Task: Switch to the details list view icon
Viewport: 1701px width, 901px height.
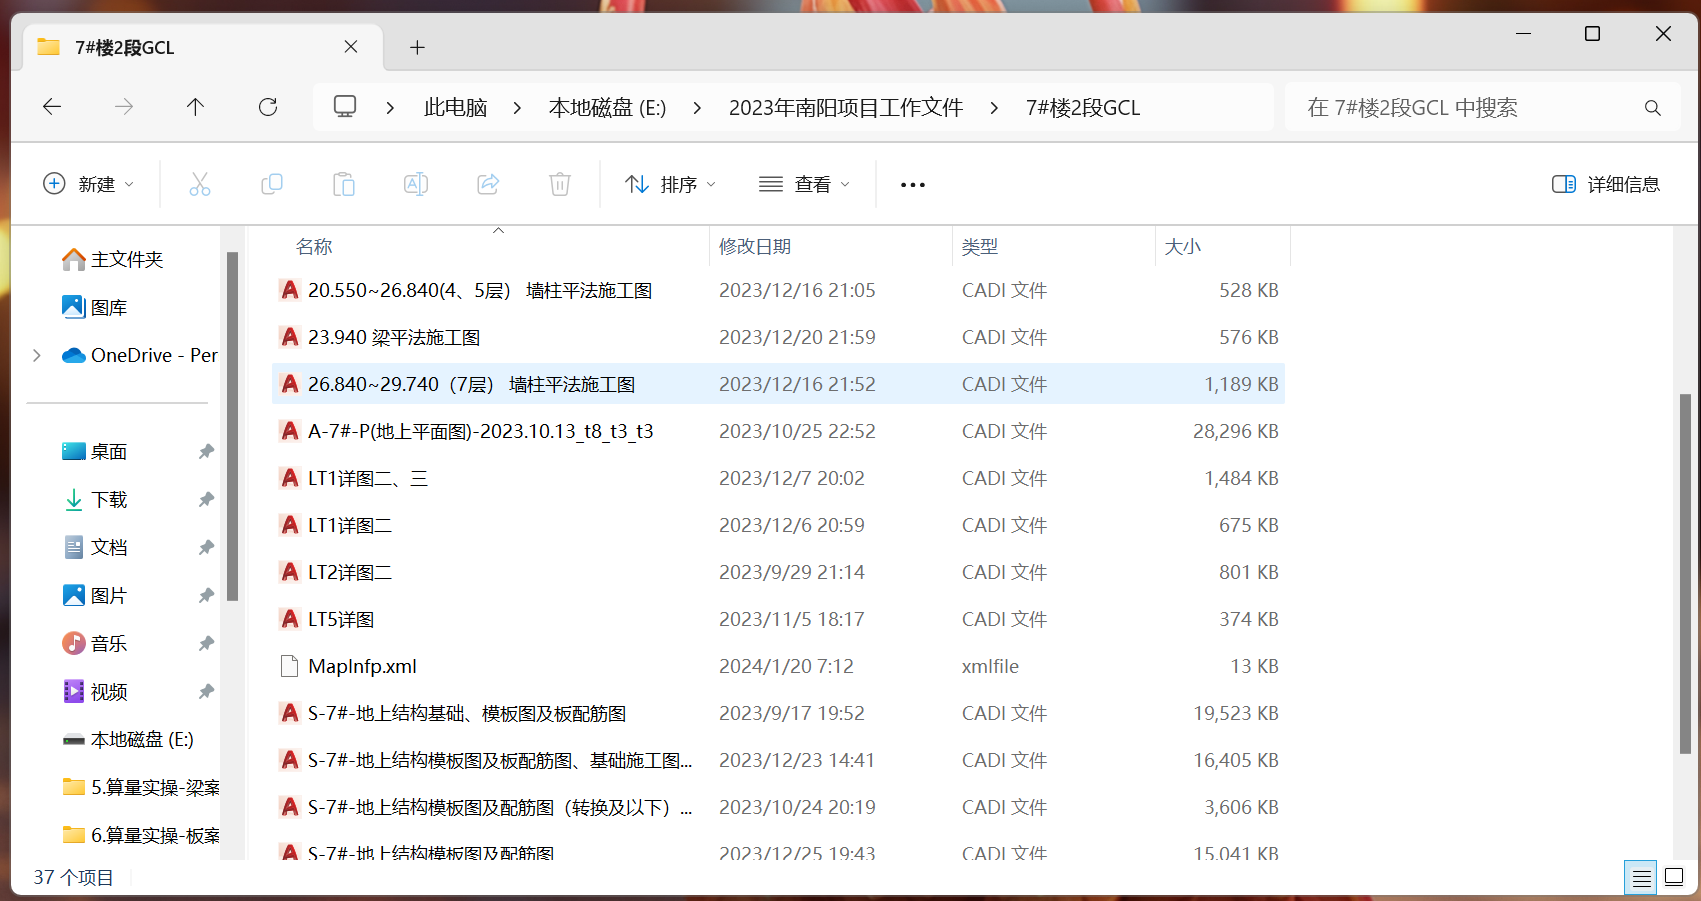Action: click(1641, 878)
